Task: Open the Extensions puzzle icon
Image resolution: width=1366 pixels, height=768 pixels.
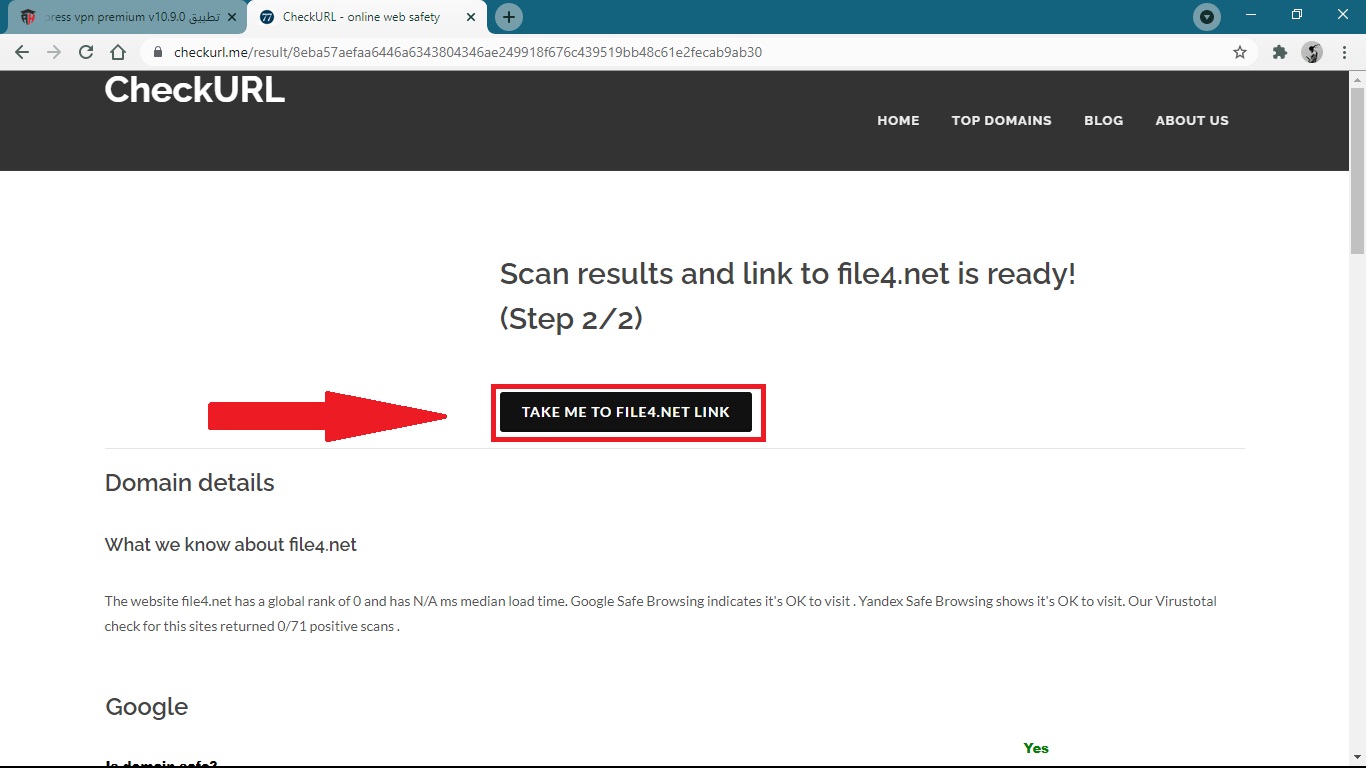Action: tap(1279, 52)
